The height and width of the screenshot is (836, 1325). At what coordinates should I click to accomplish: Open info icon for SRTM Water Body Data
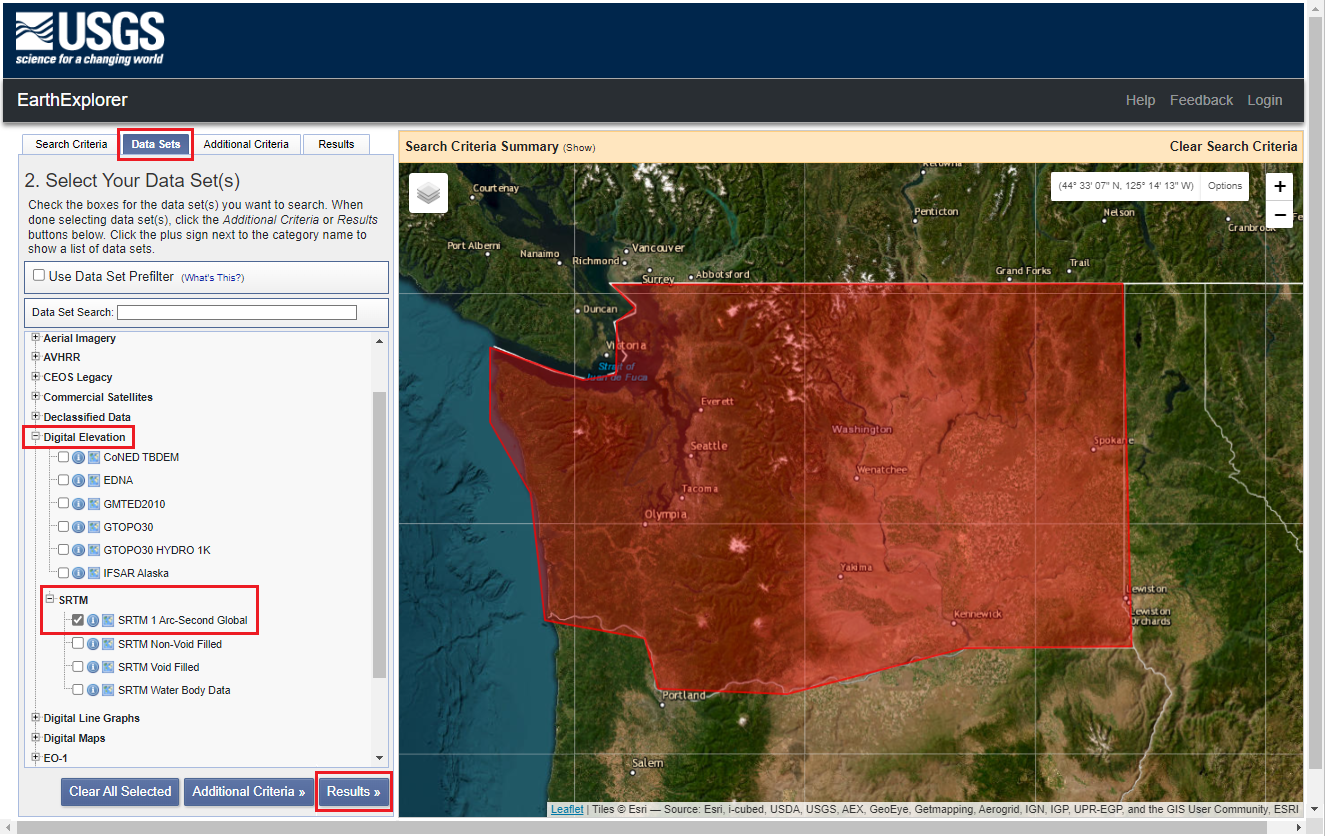point(93,690)
